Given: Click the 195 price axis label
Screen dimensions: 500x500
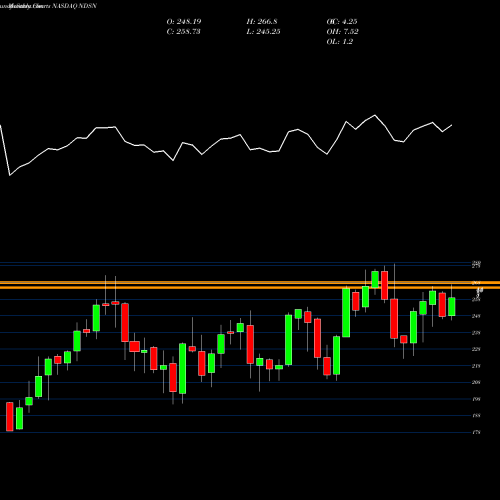Looking at the screenshot, I should (x=476, y=399).
